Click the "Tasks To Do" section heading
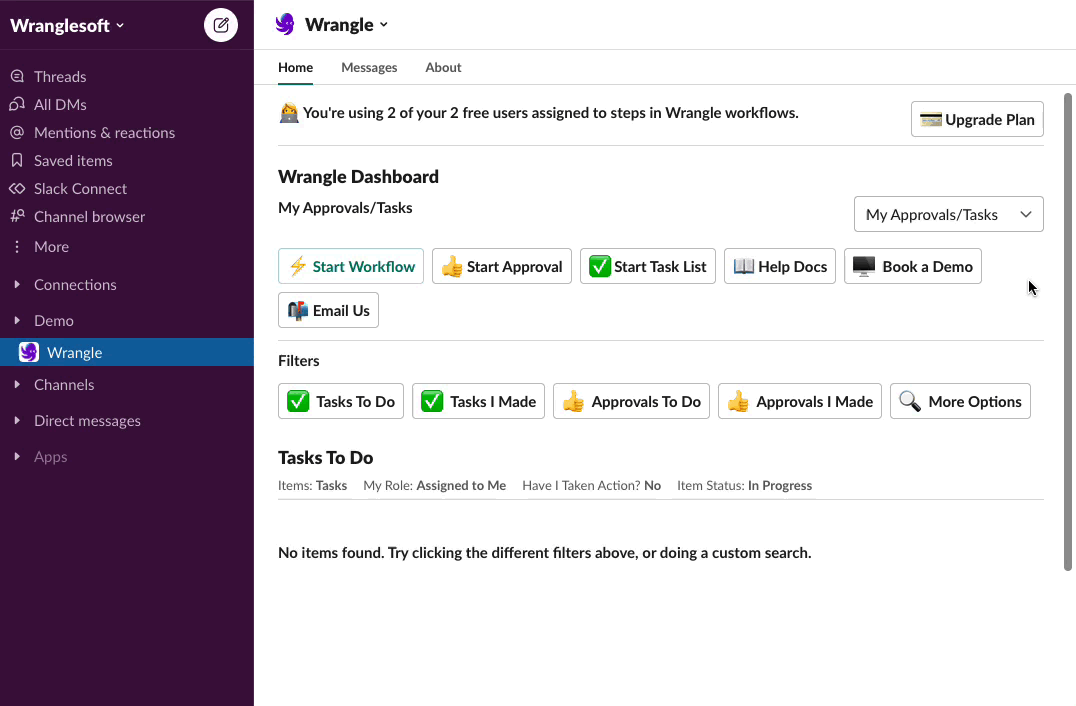The height and width of the screenshot is (706, 1076). tap(325, 458)
